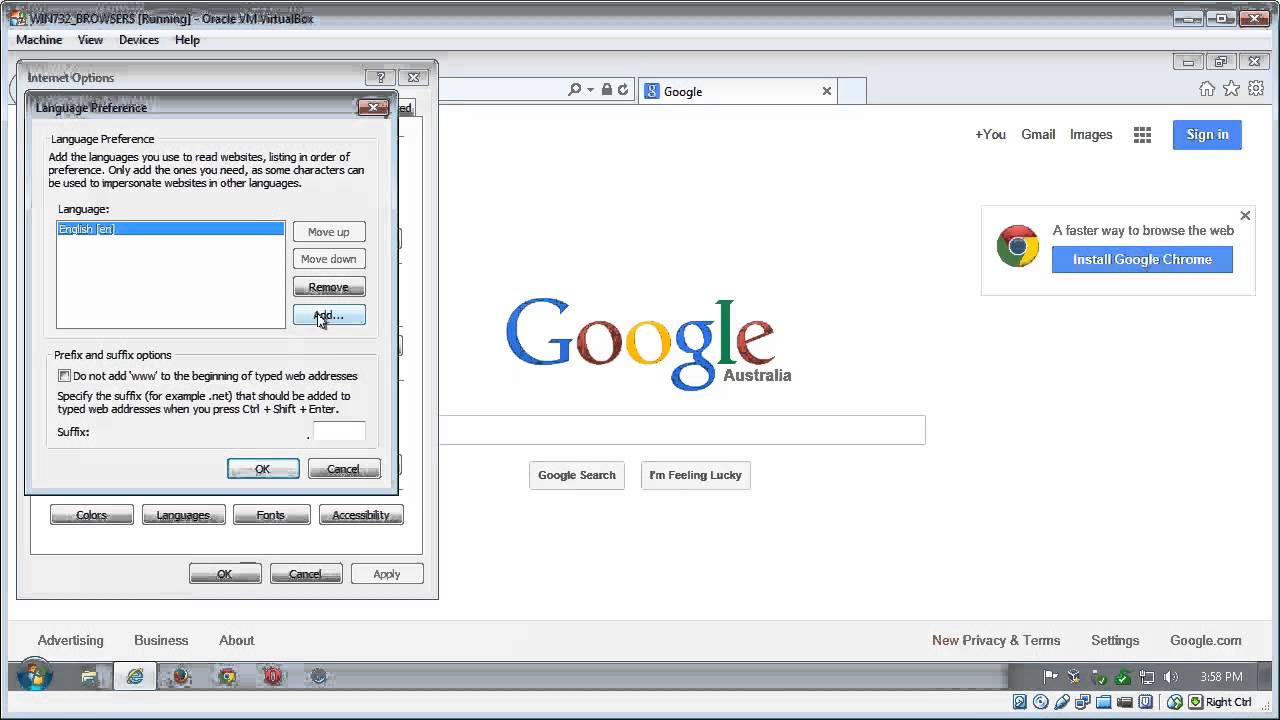Cancel the Language Preference dialog
Image resolution: width=1280 pixels, height=720 pixels.
pos(343,469)
